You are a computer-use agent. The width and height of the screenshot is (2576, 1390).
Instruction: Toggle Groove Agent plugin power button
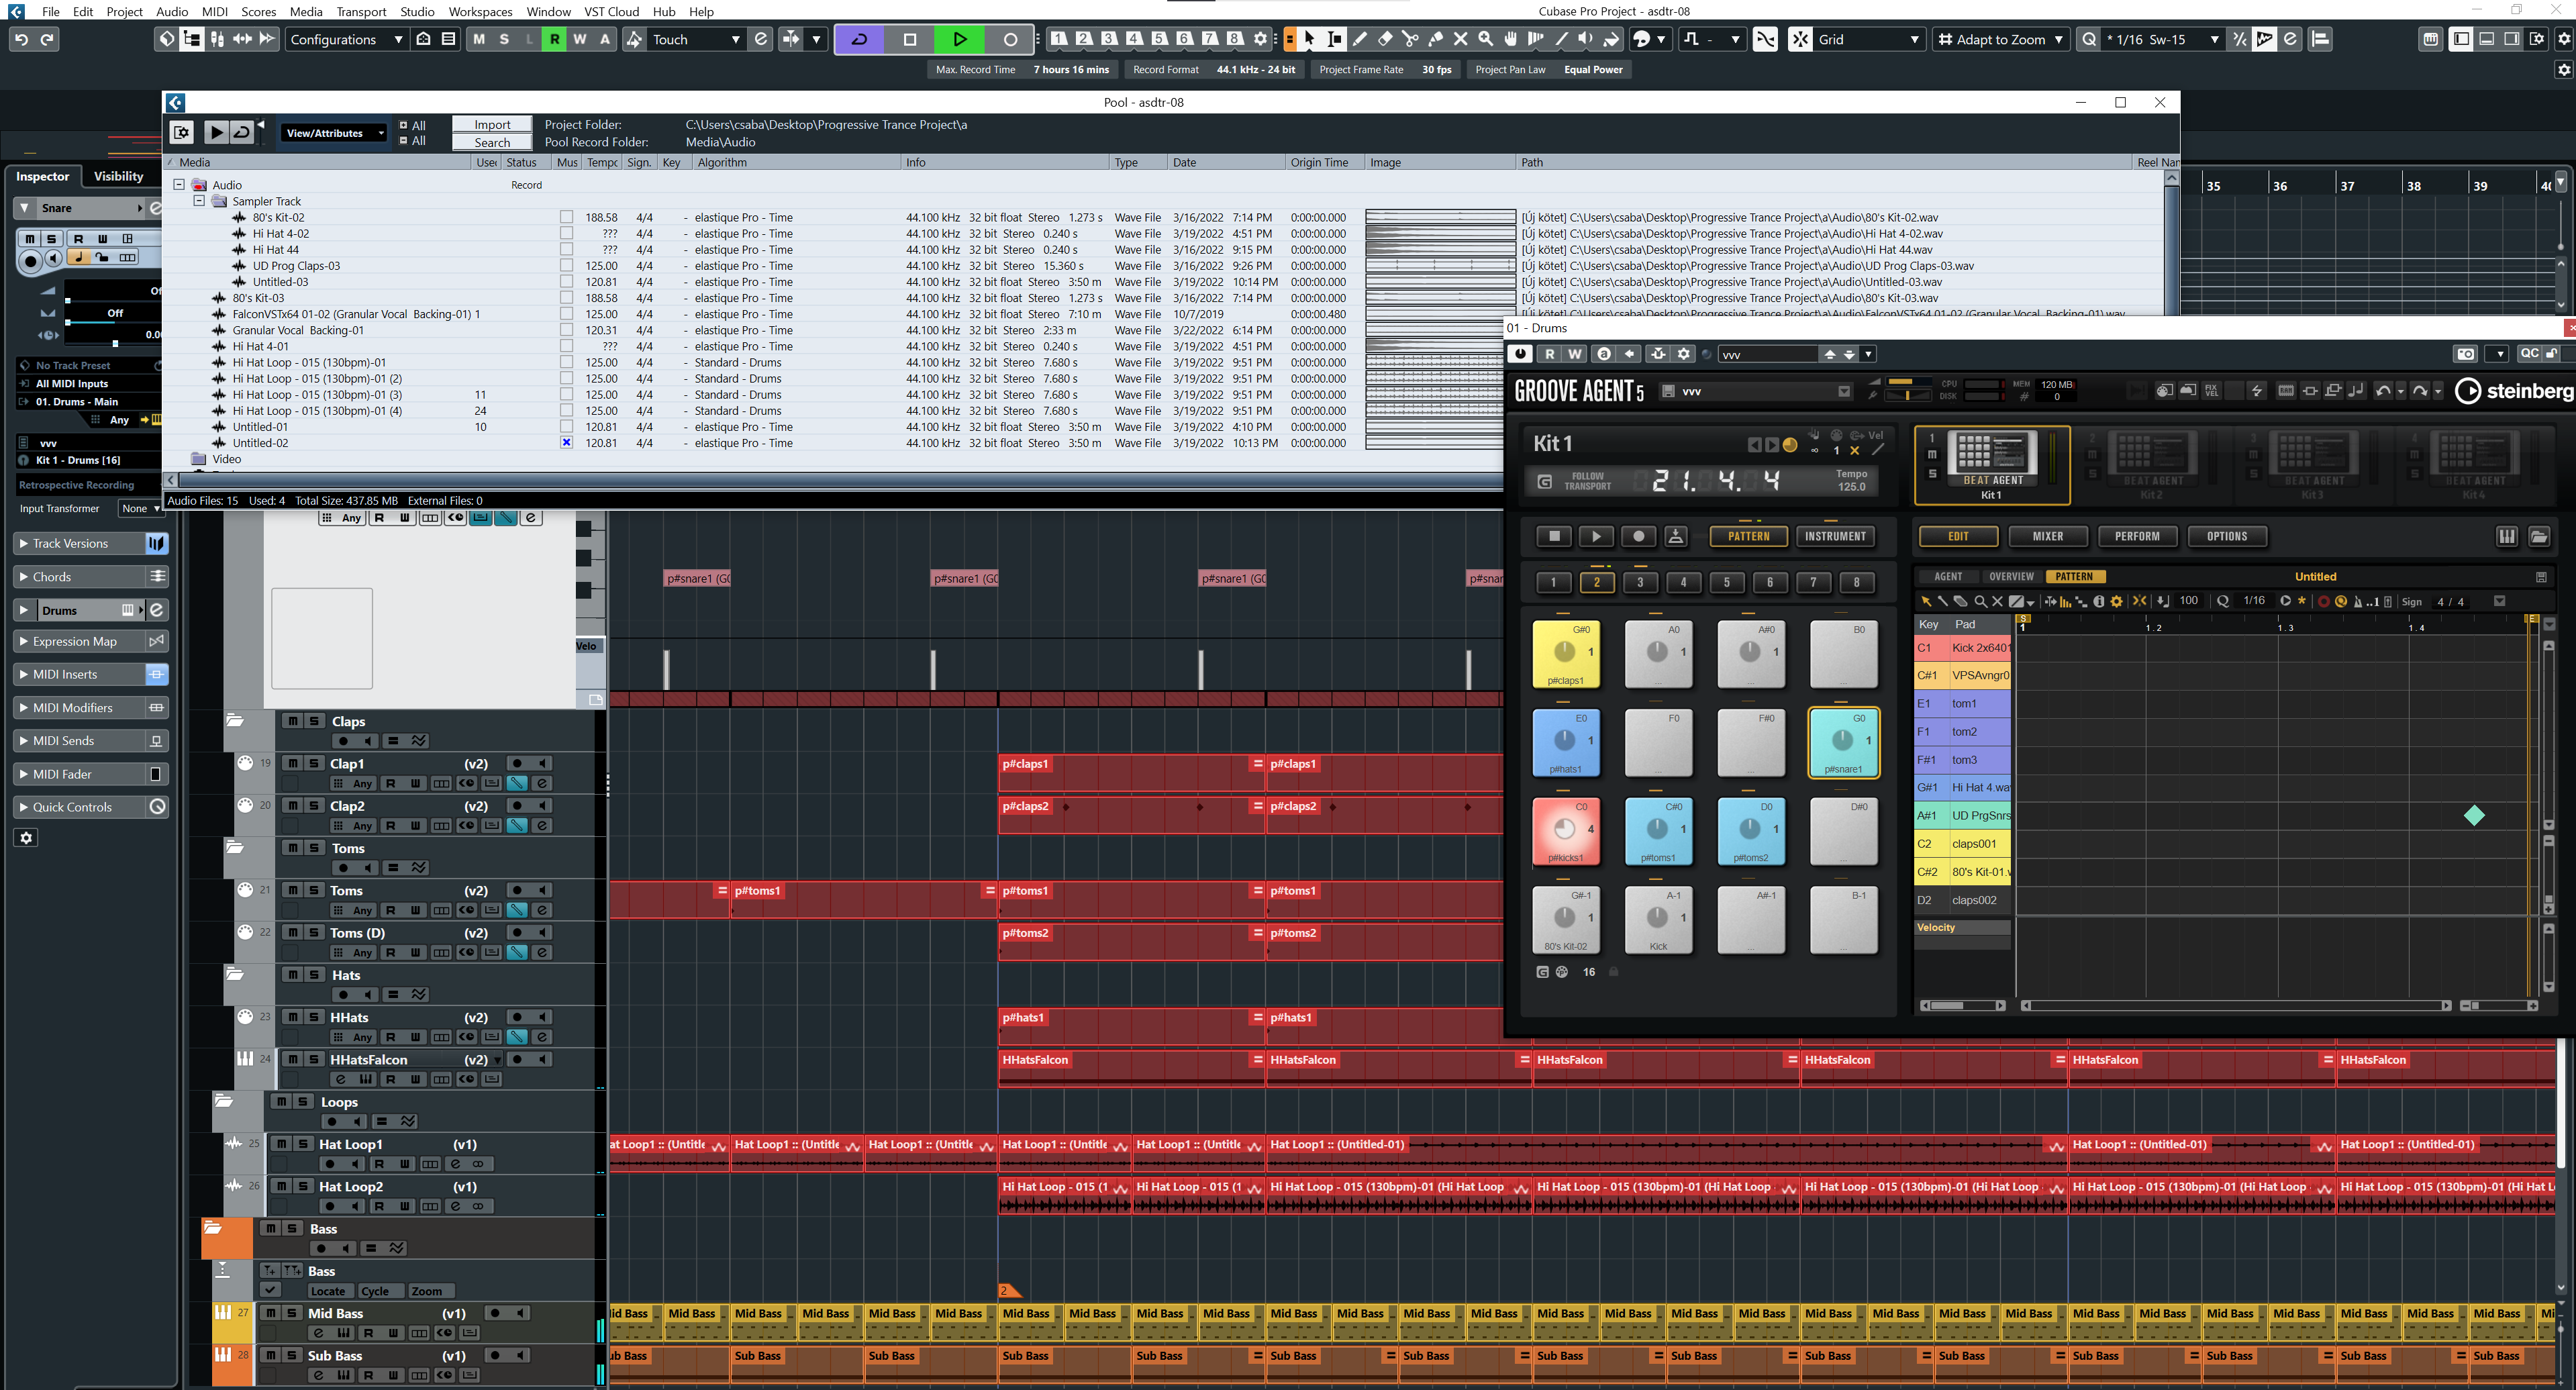(1520, 354)
